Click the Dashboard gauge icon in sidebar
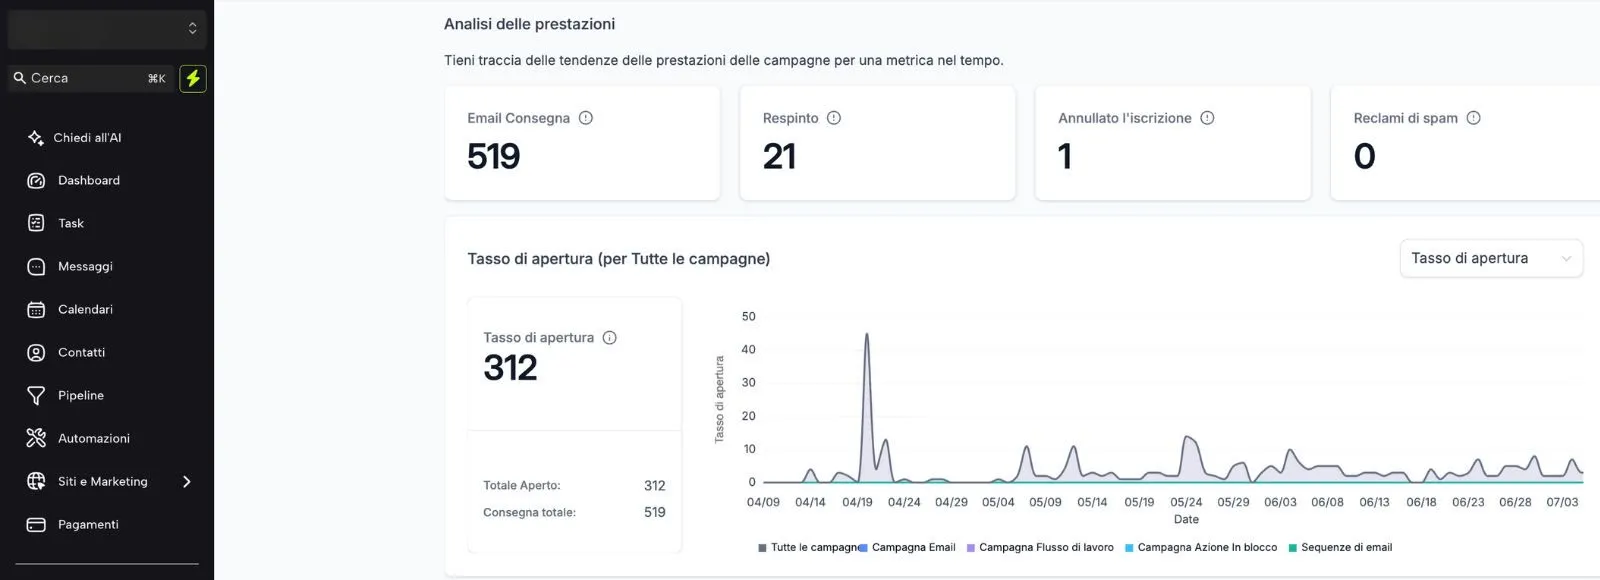The width and height of the screenshot is (1600, 580). 36,181
